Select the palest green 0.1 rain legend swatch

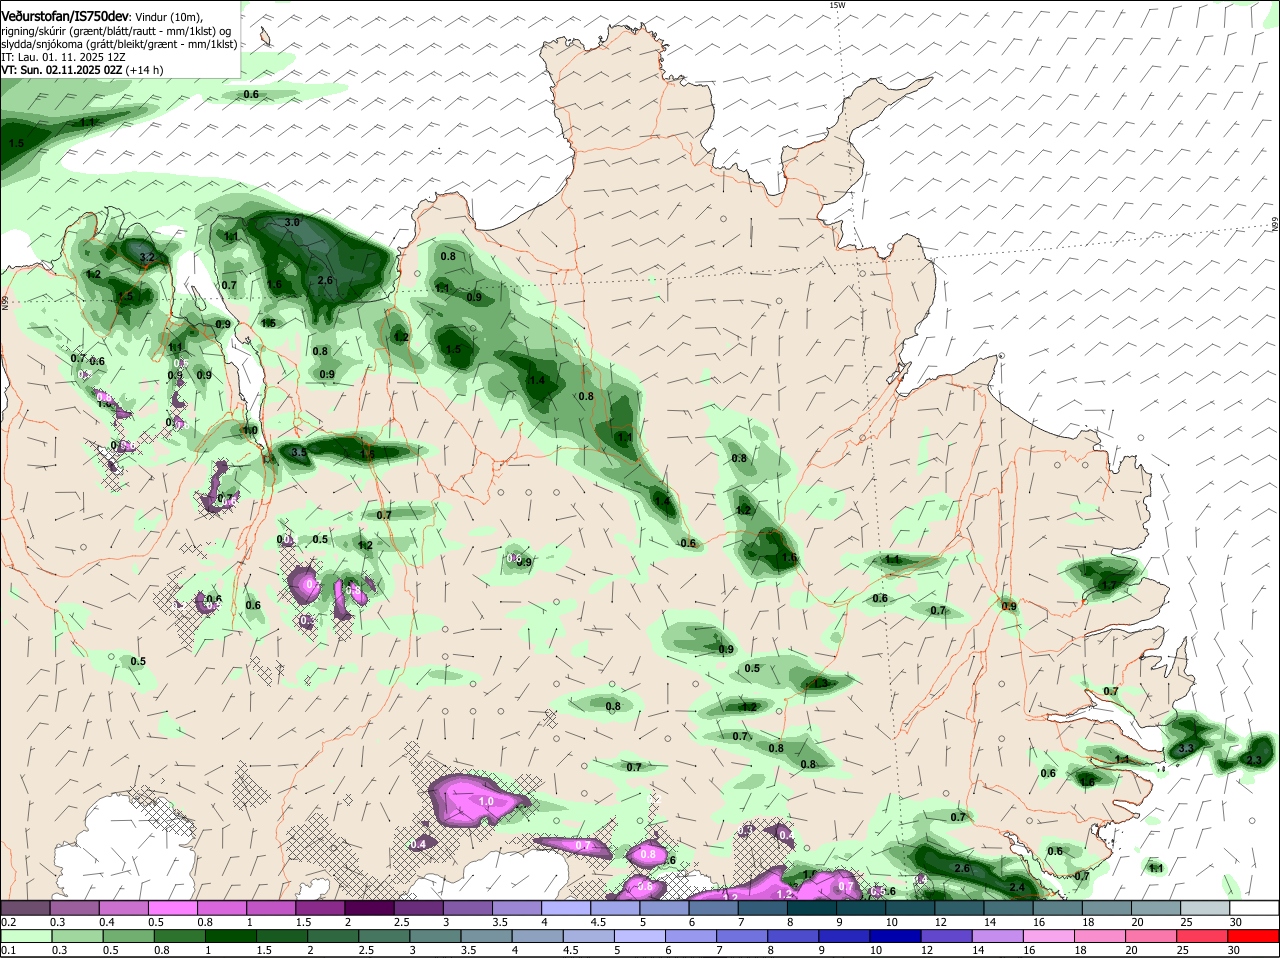pyautogui.click(x=24, y=936)
